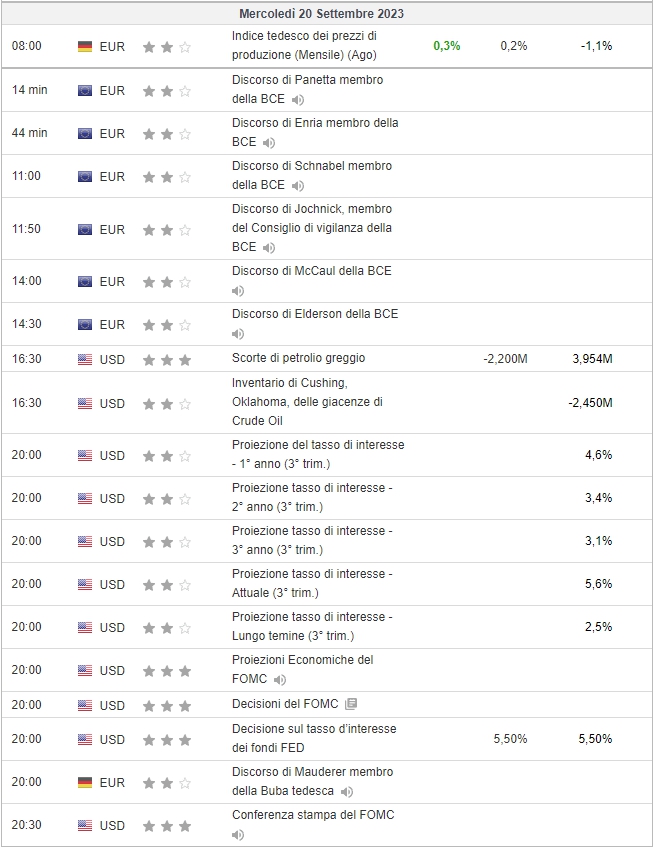Open Indice tedesco dei prezzi di produzione event
656x851 pixels.
click(x=304, y=45)
